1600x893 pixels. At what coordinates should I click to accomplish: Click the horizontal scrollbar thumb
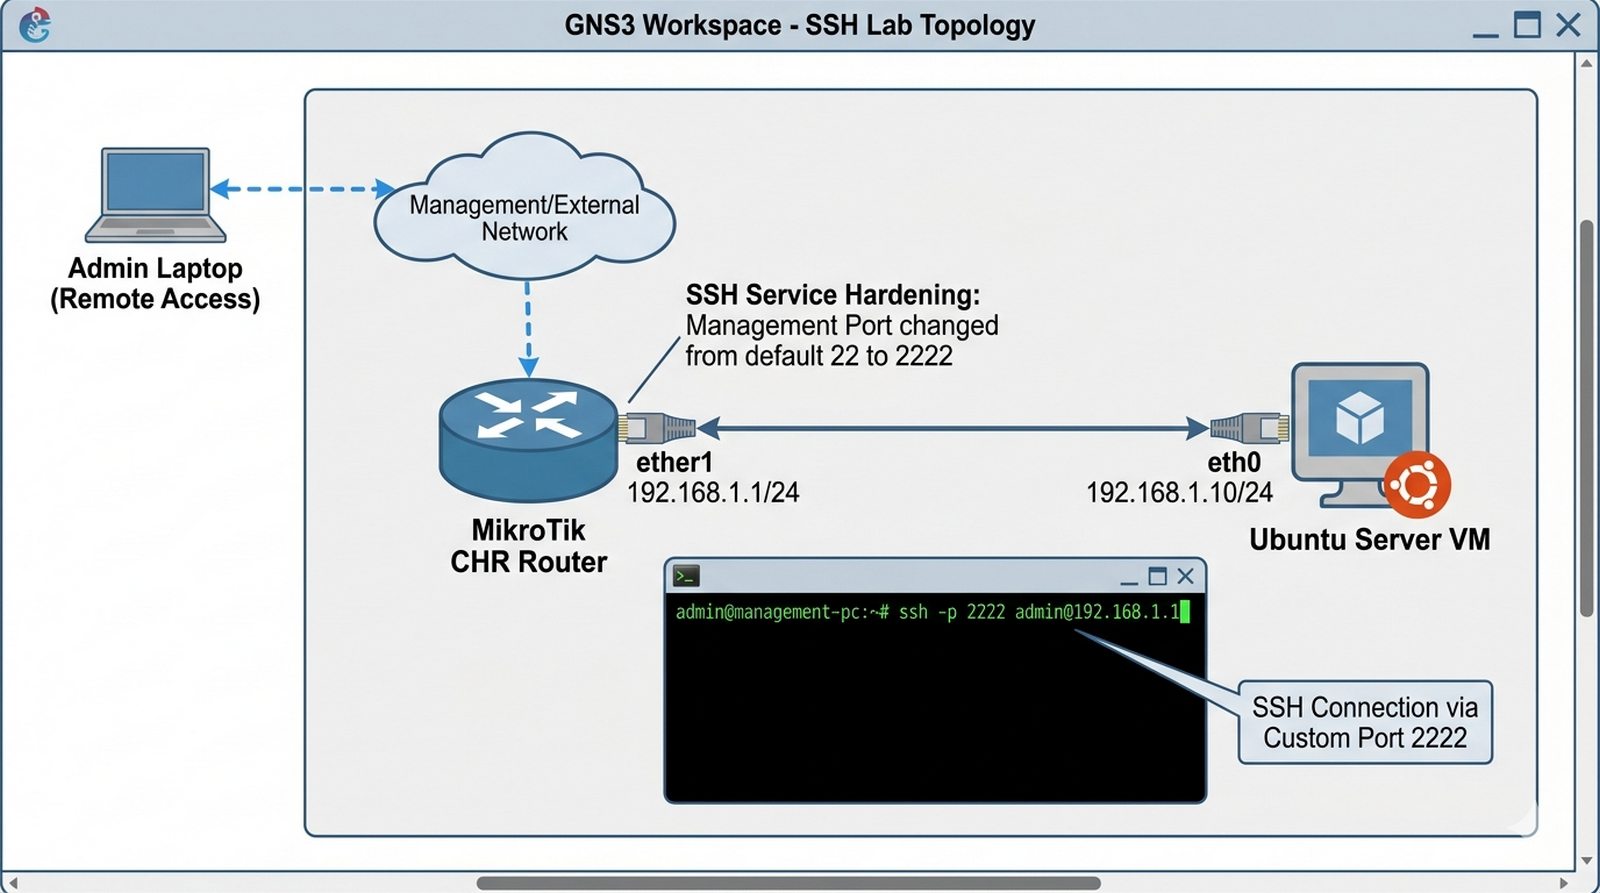tap(788, 883)
